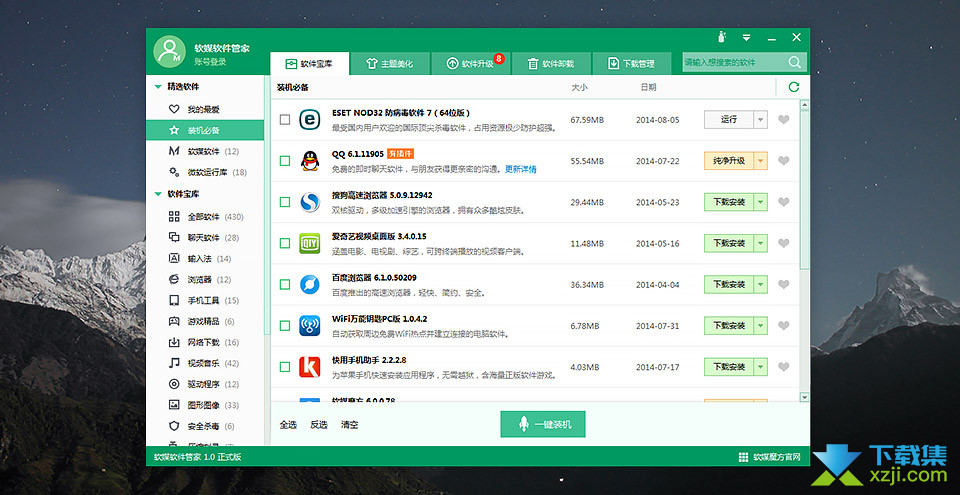Check the WiFi万能钥匙PC版 checkbox
This screenshot has width=960, height=495.
point(285,325)
